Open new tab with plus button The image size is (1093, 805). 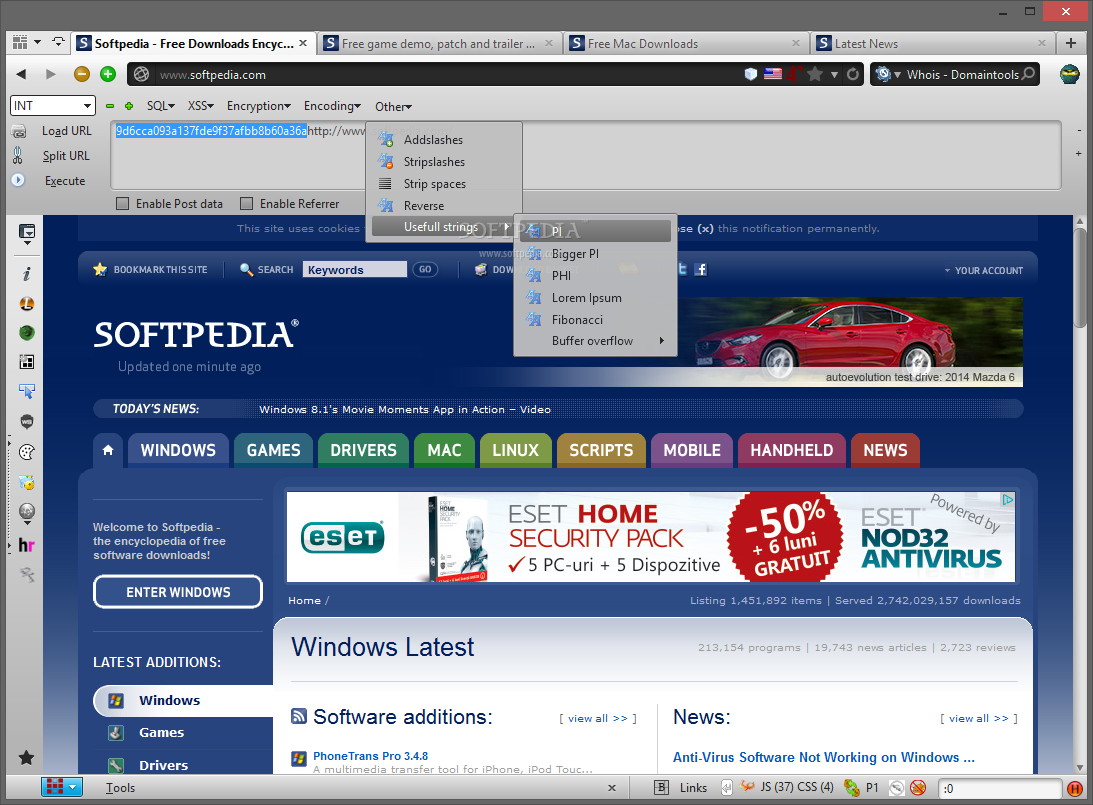(1071, 43)
